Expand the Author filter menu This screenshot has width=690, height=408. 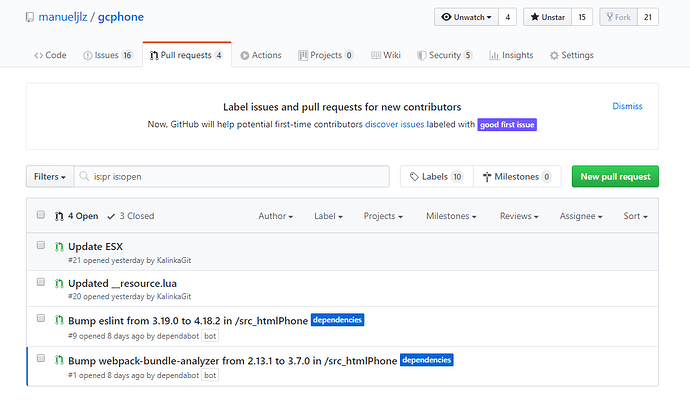click(275, 216)
